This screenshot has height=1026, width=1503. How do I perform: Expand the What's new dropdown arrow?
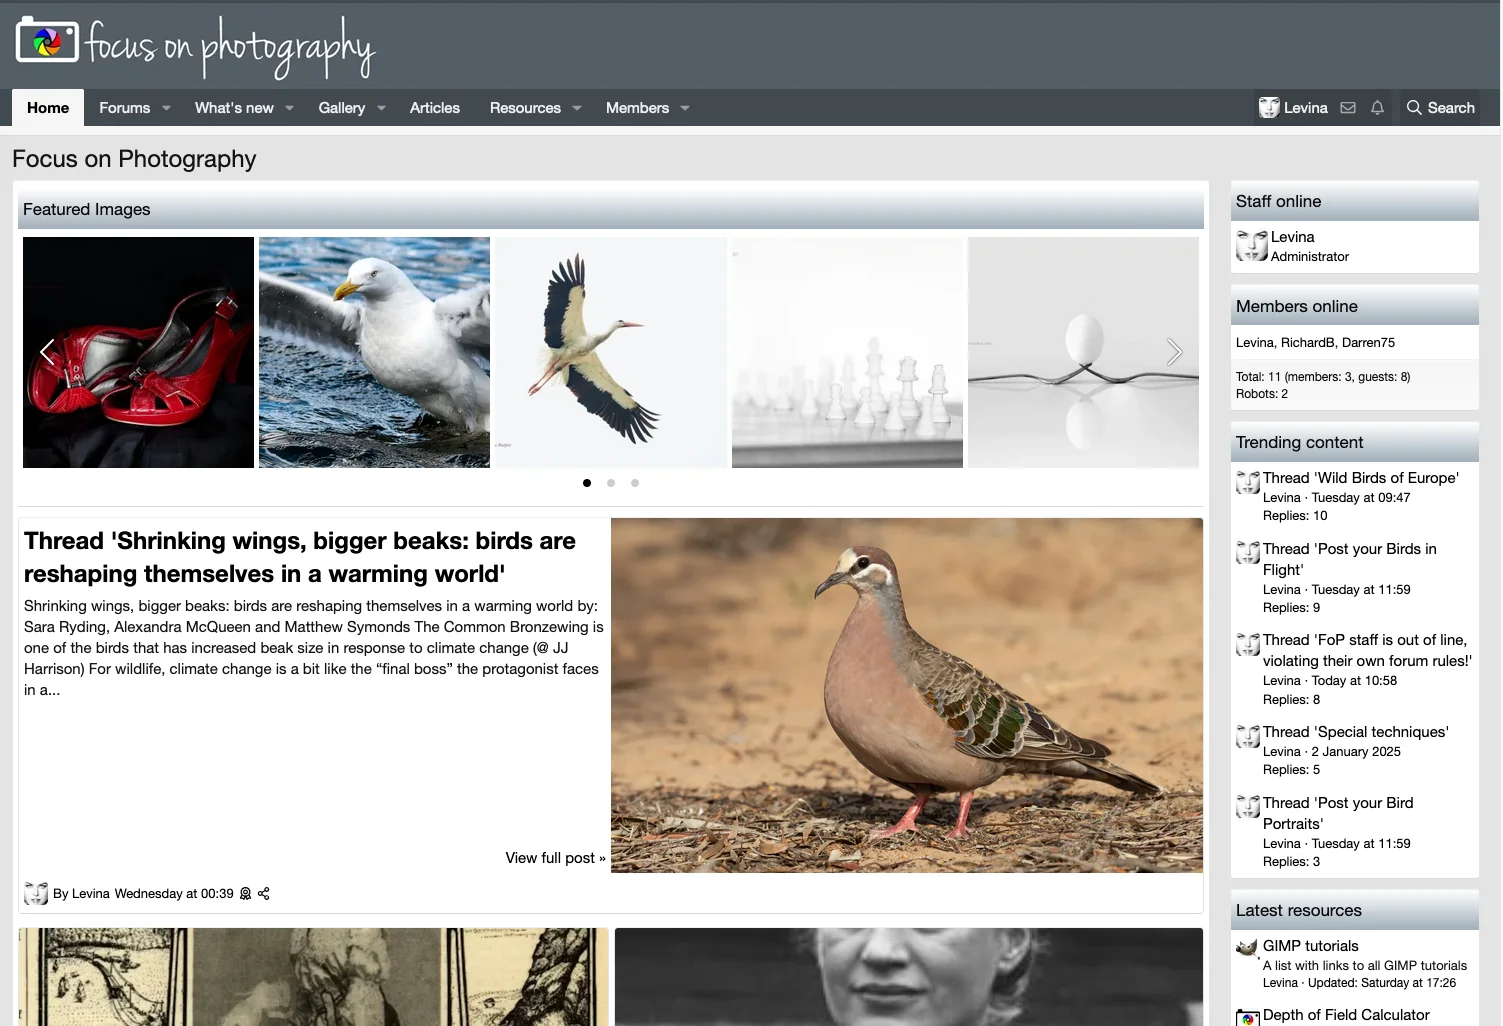point(289,108)
